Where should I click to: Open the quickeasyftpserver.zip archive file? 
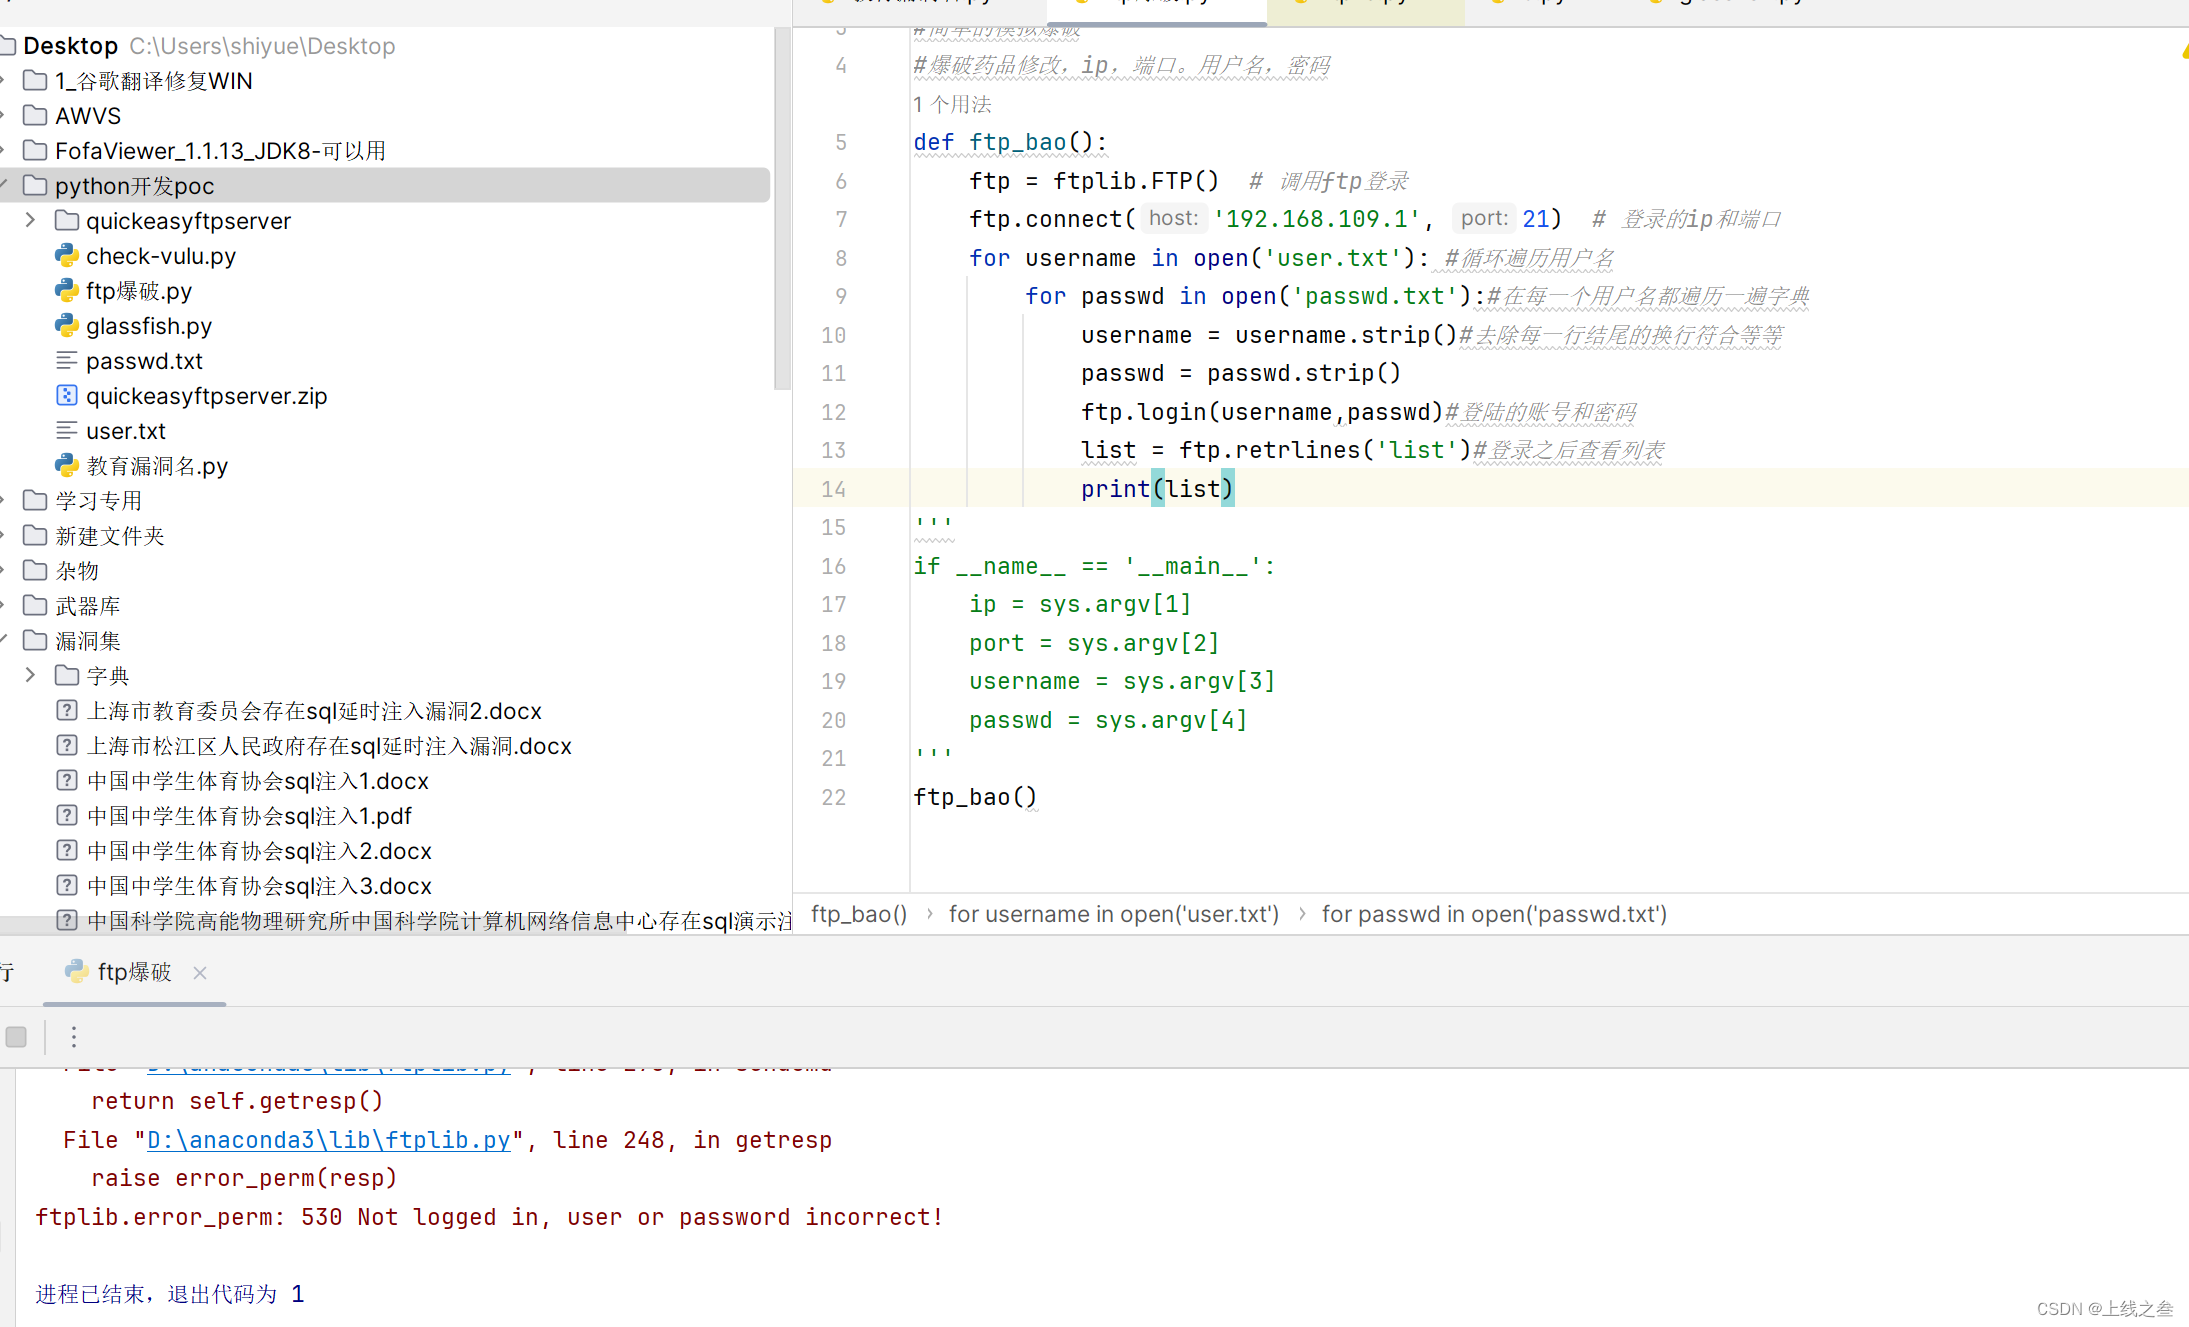tap(206, 396)
